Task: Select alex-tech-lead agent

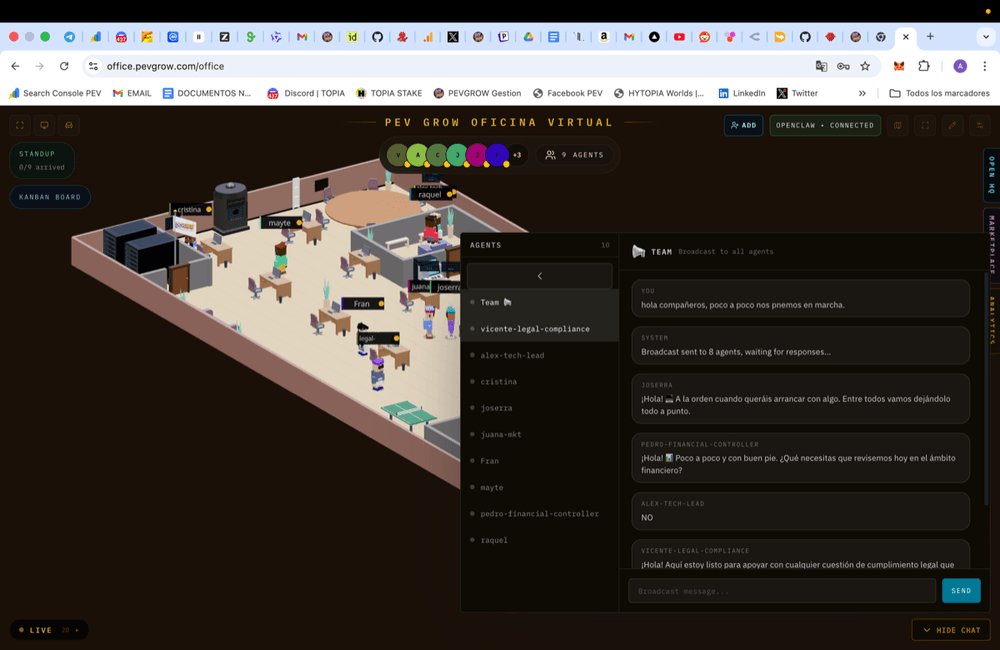Action: [x=540, y=355]
